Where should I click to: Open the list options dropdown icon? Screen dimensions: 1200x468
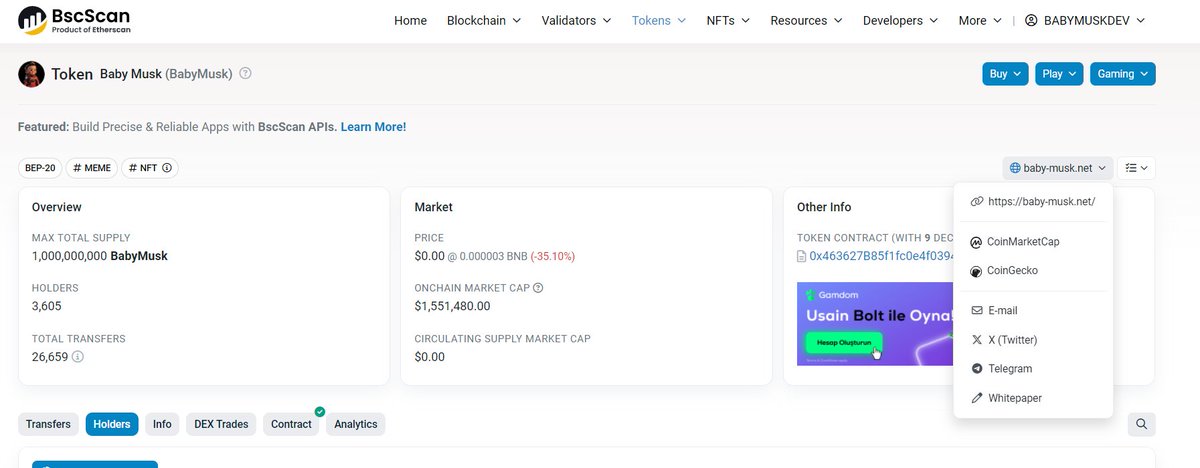click(1136, 168)
